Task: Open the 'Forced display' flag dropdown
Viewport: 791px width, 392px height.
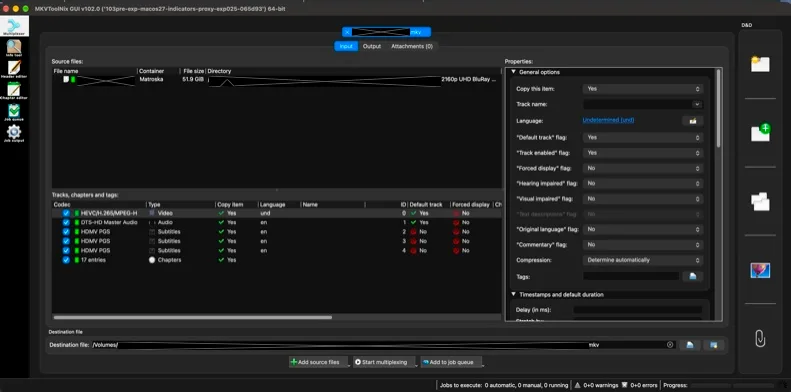Action: coord(643,168)
